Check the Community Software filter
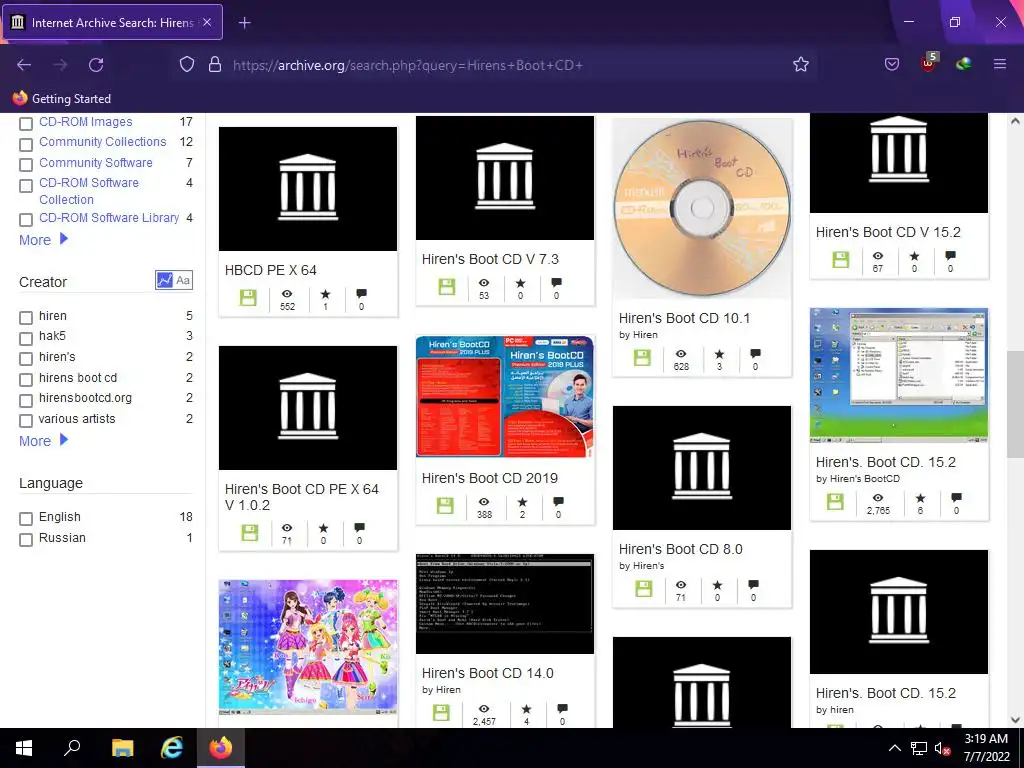 26,165
